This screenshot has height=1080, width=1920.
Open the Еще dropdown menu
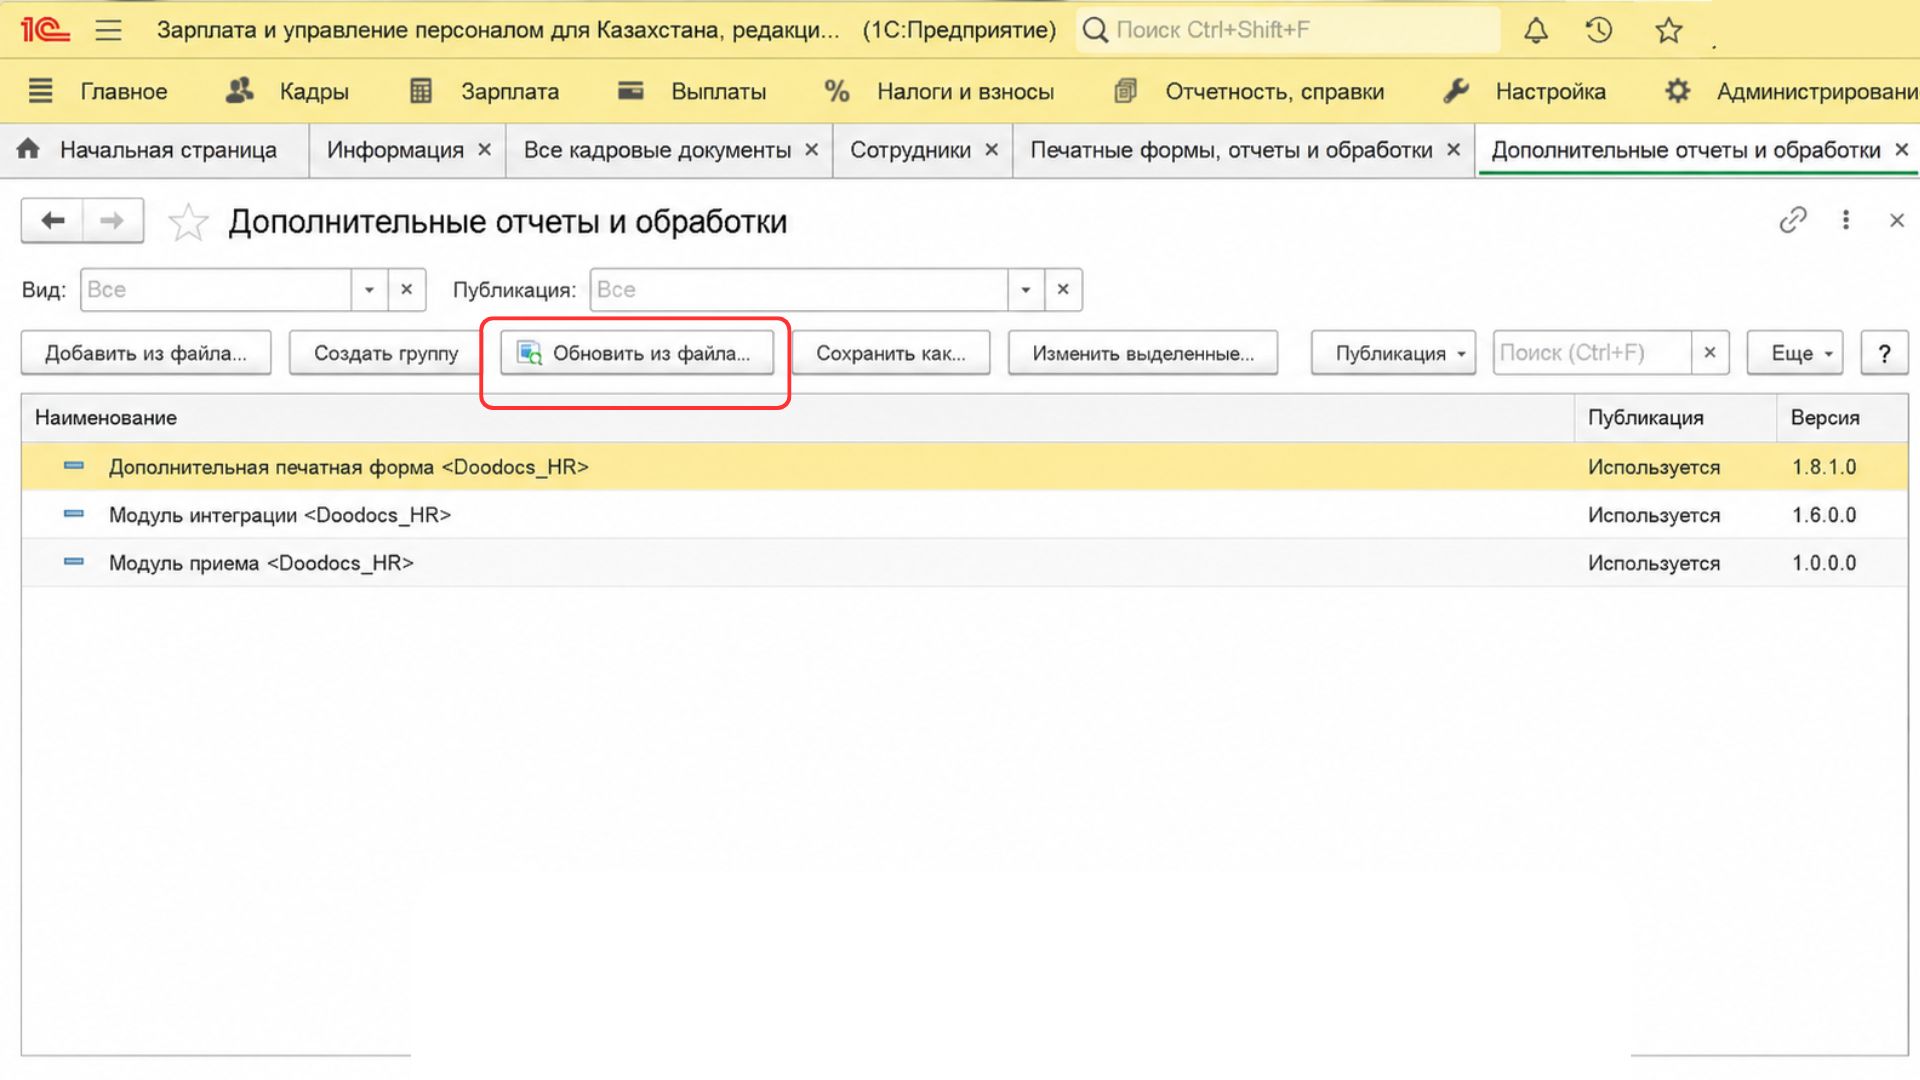(1795, 353)
